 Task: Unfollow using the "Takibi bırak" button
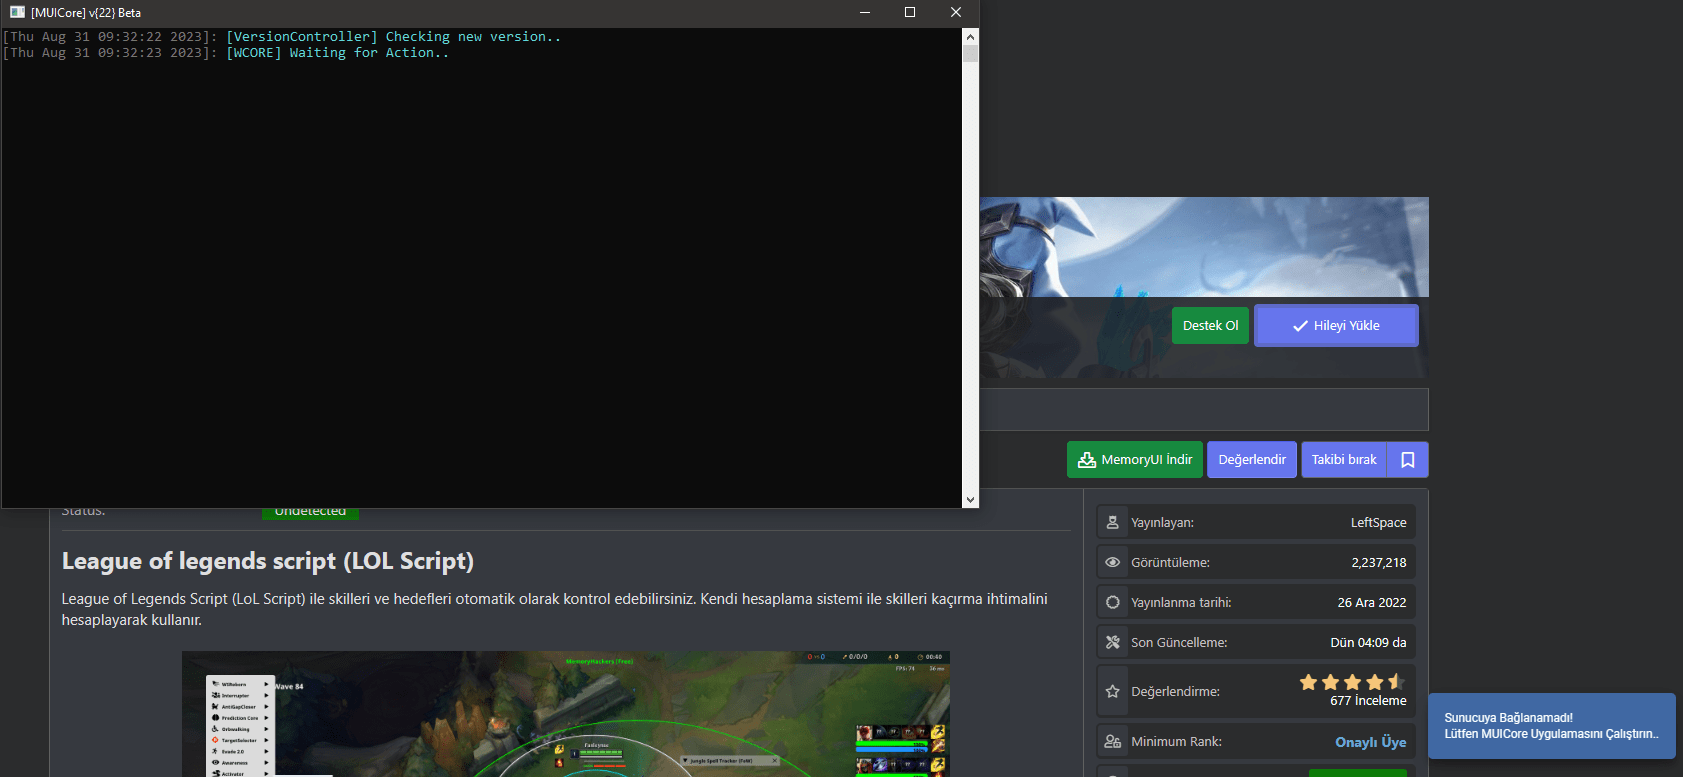(x=1344, y=460)
